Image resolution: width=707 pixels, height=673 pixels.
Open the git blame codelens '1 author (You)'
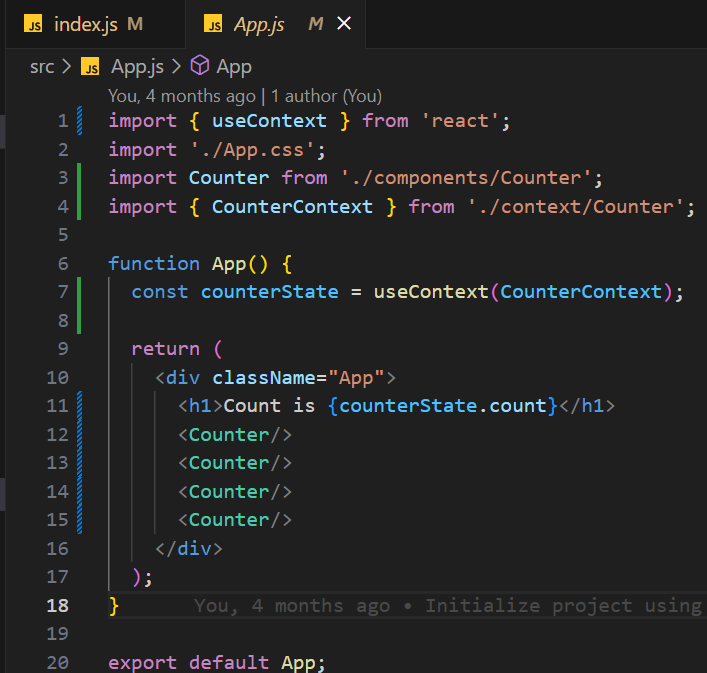(x=326, y=96)
